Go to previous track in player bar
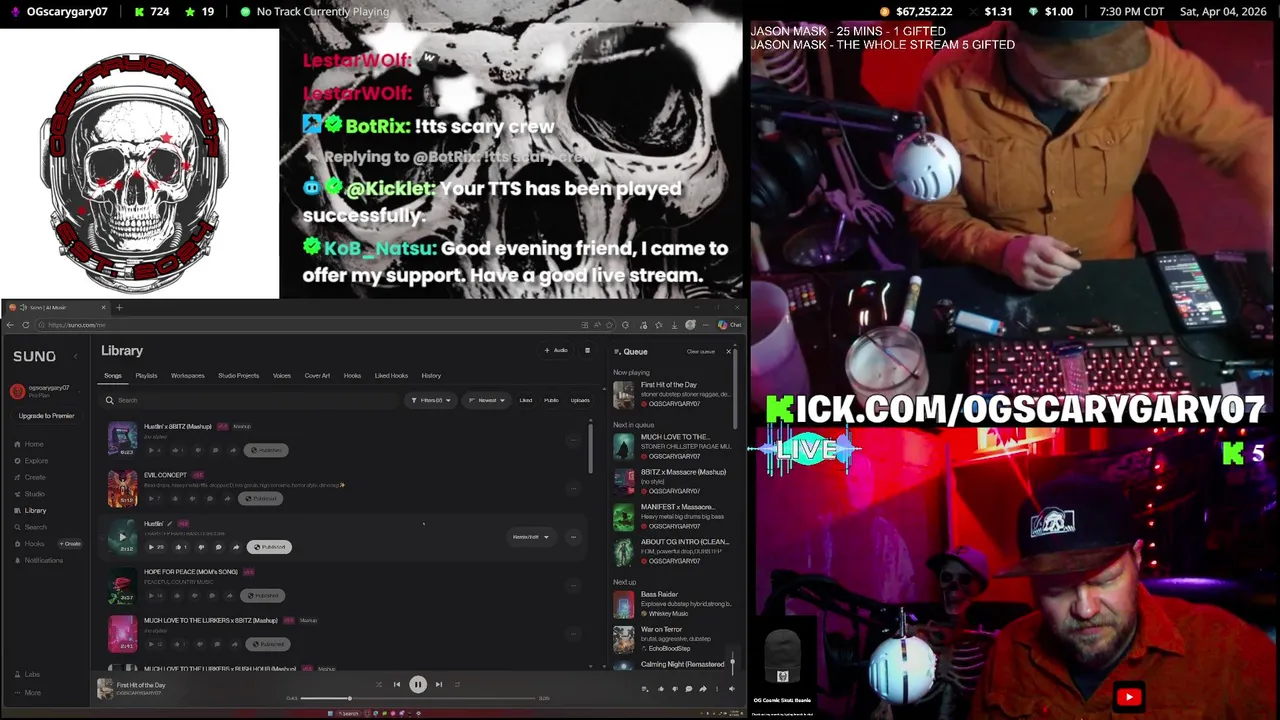 click(x=397, y=684)
